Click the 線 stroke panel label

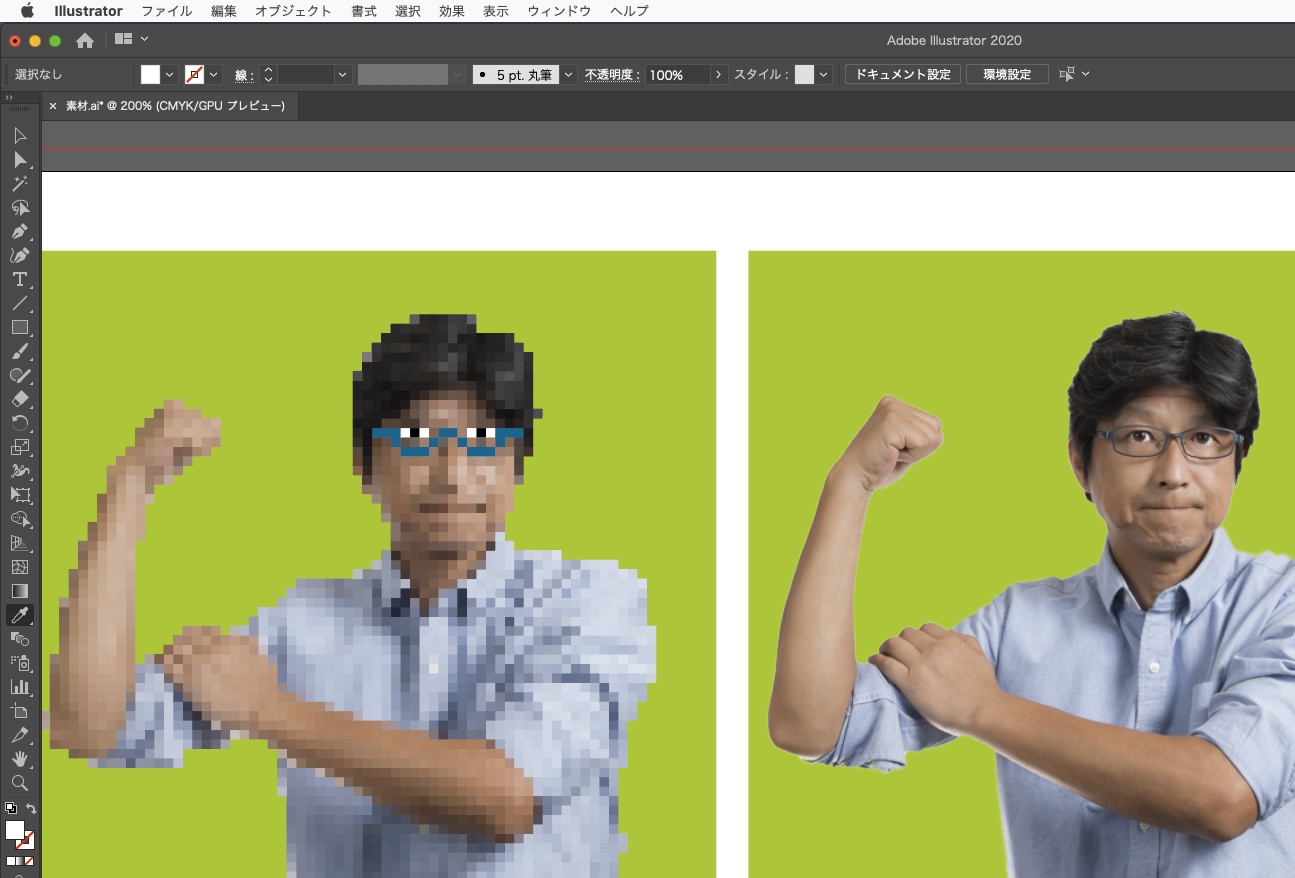tap(244, 75)
